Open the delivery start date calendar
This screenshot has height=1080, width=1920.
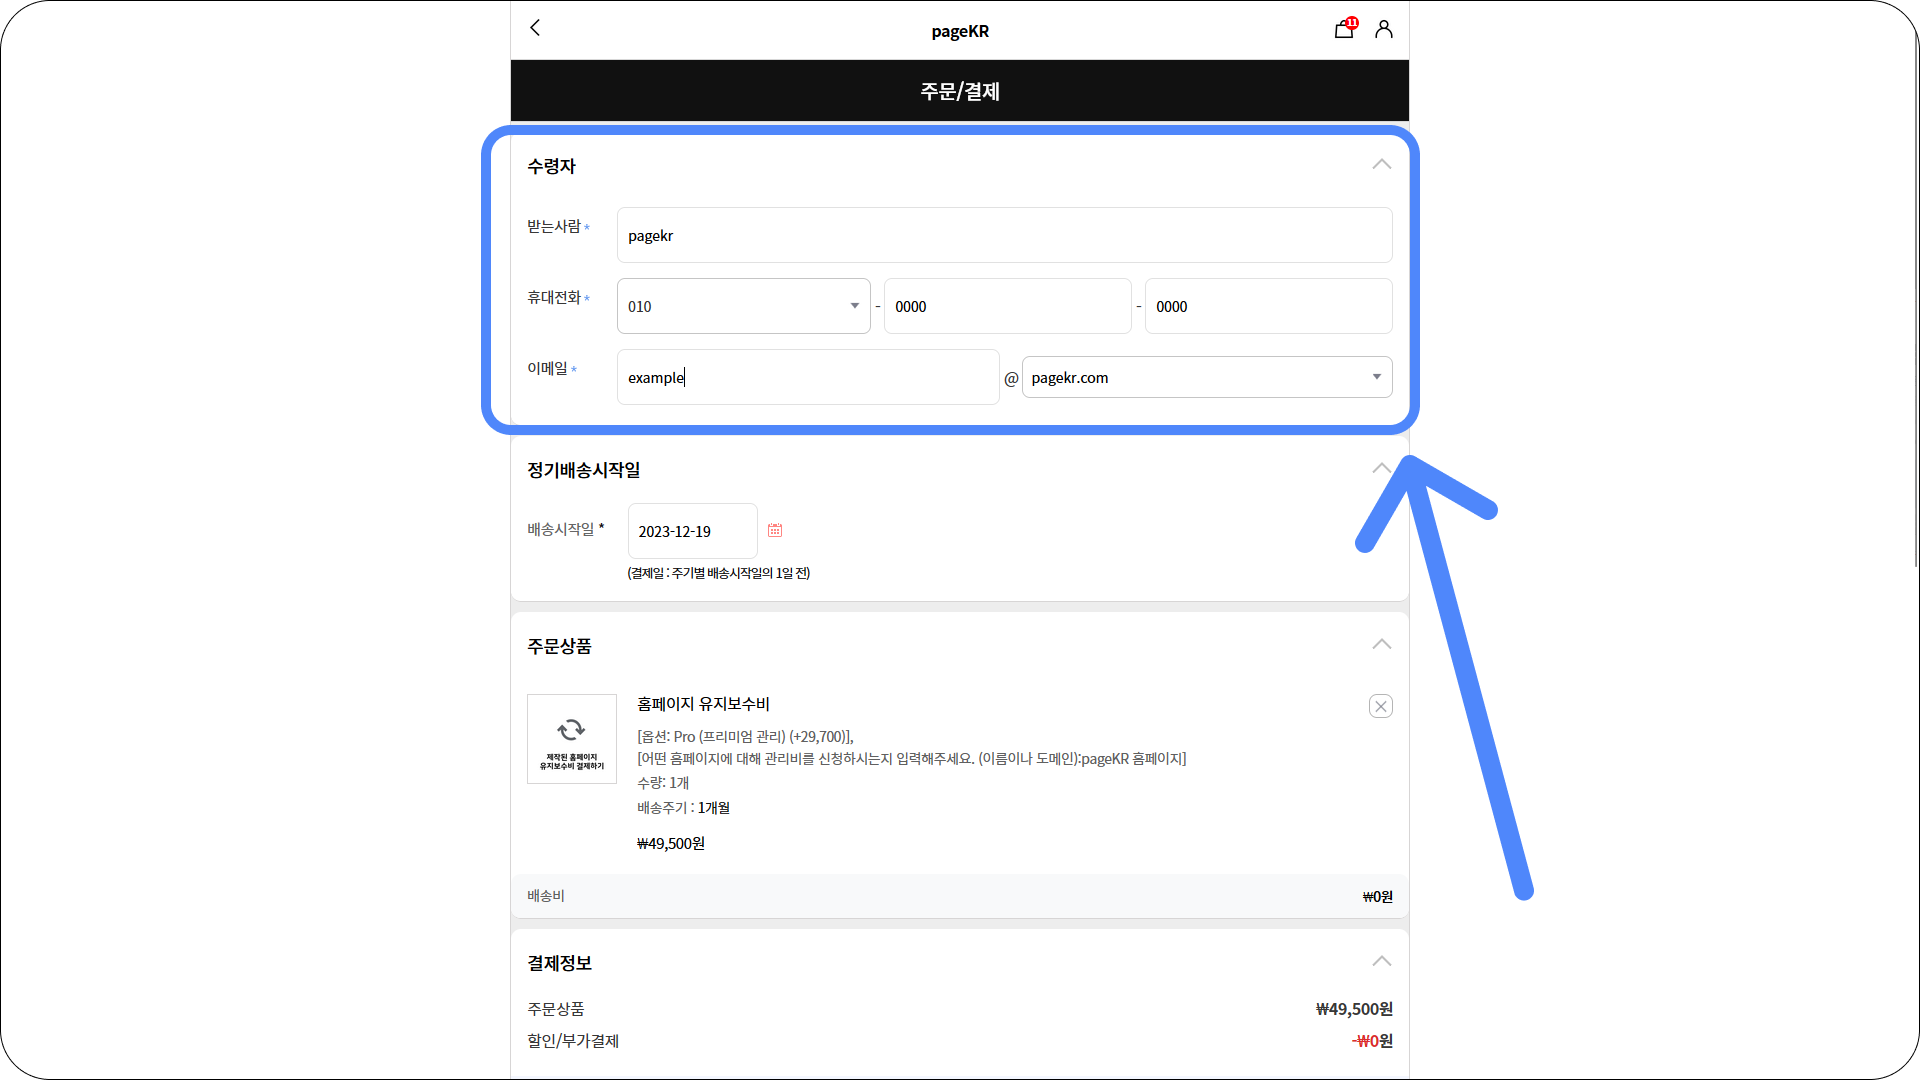775,530
